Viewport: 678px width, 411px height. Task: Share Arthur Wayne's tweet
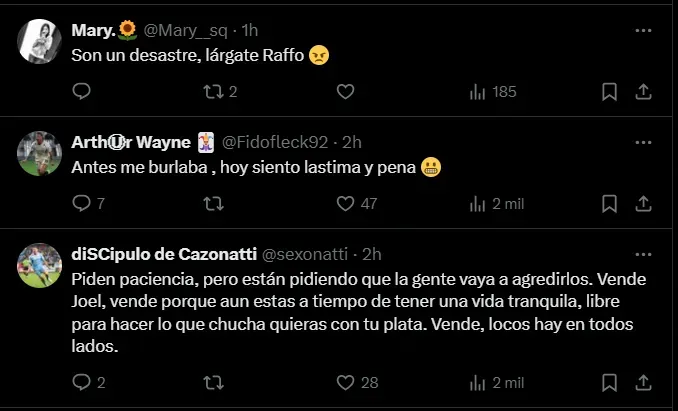click(644, 203)
